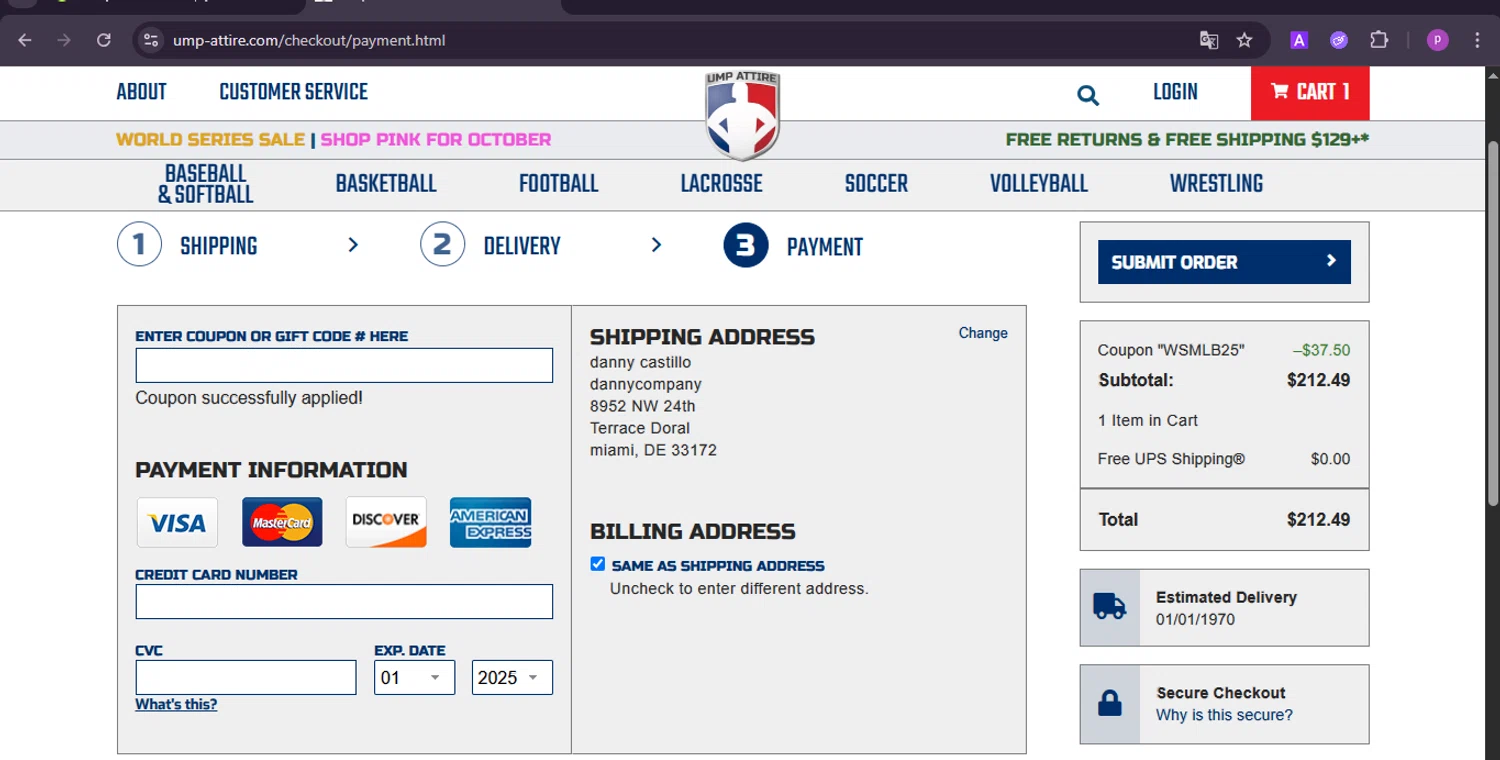This screenshot has width=1500, height=760.
Task: Reload the page with the refresh icon
Action: click(103, 40)
